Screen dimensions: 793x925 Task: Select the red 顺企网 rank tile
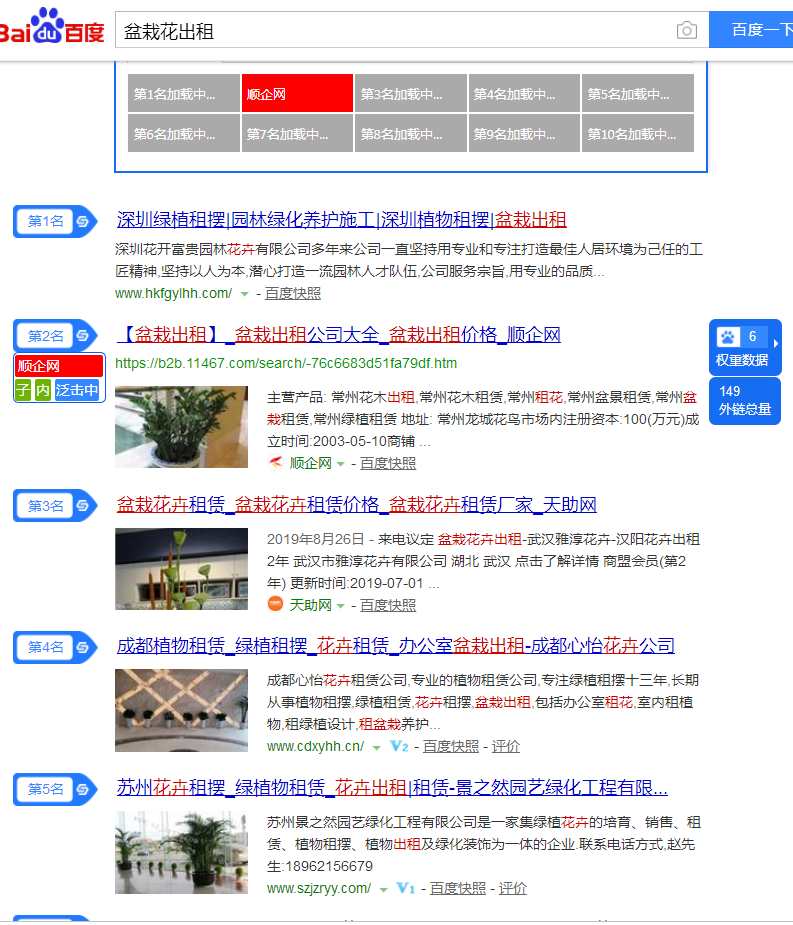pyautogui.click(x=297, y=93)
